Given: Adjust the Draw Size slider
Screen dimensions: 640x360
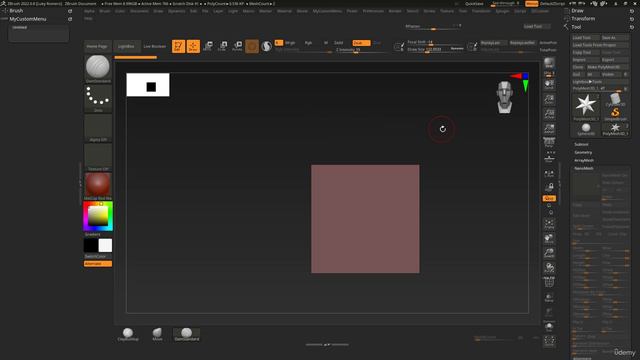Looking at the screenshot, I should click(x=436, y=49).
